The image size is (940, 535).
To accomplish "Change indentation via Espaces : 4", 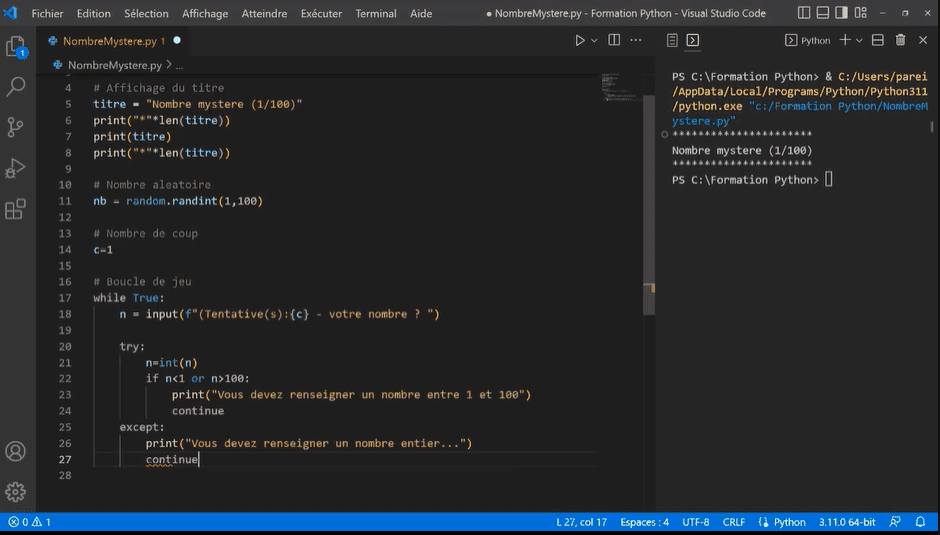I will (644, 522).
